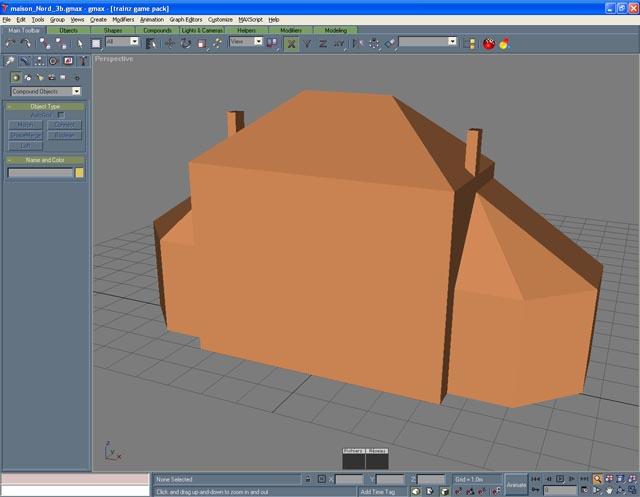Viewport: 640px width, 497px height.
Task: Open the Modify command panel tab
Action: tap(24, 61)
